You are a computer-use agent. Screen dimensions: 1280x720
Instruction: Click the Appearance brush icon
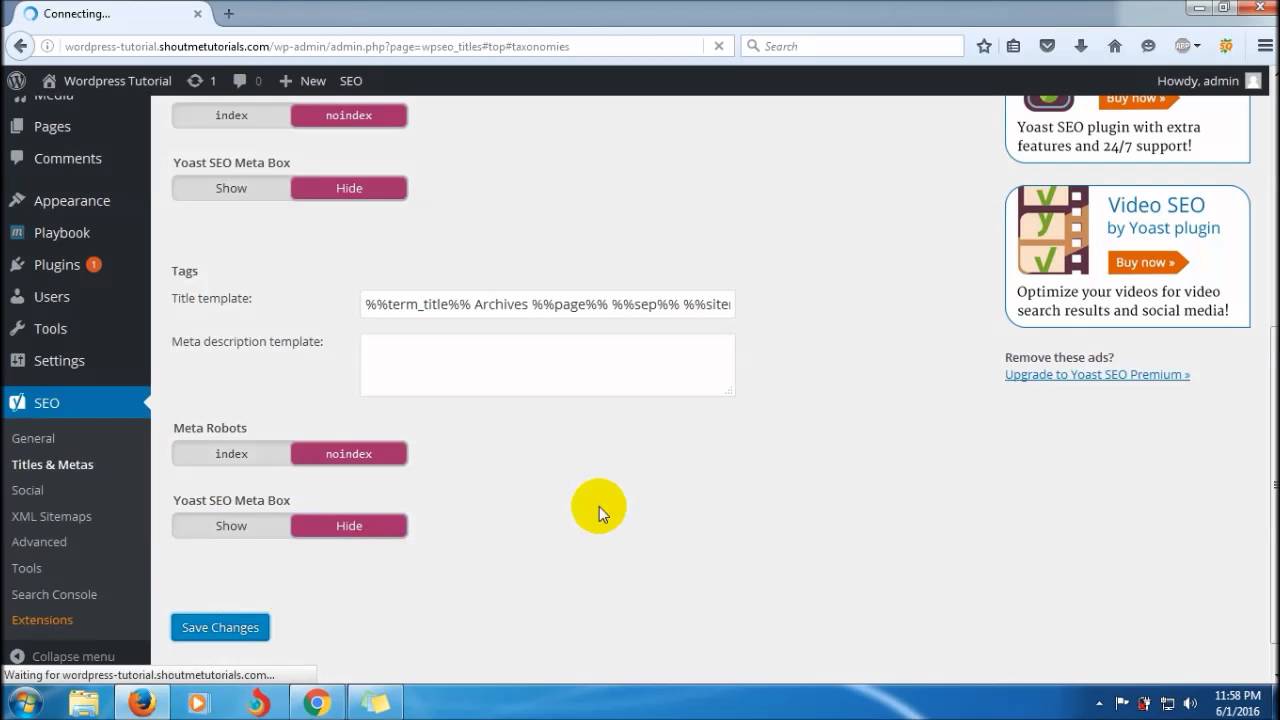(17, 200)
